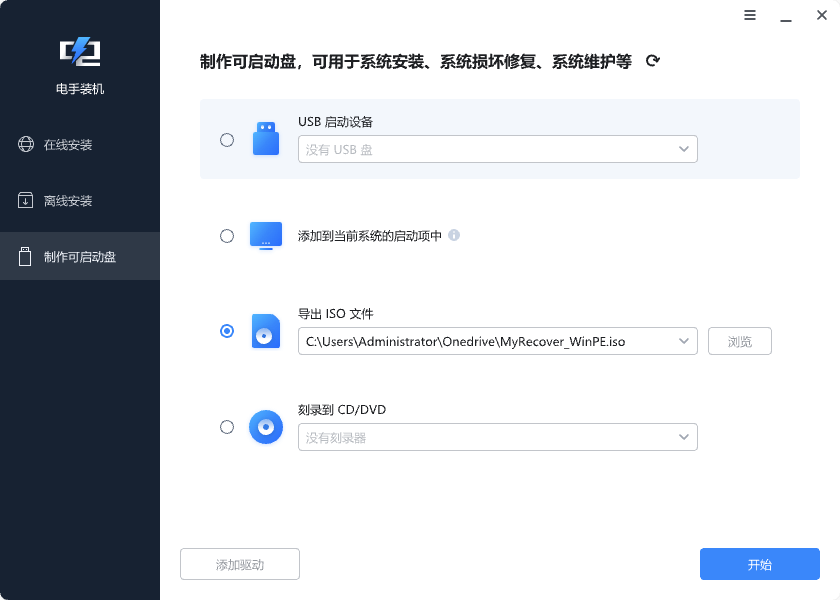Select the 刻录到 CD/DVD radio button
Screen dimensions: 840x600
pyautogui.click(x=227, y=427)
